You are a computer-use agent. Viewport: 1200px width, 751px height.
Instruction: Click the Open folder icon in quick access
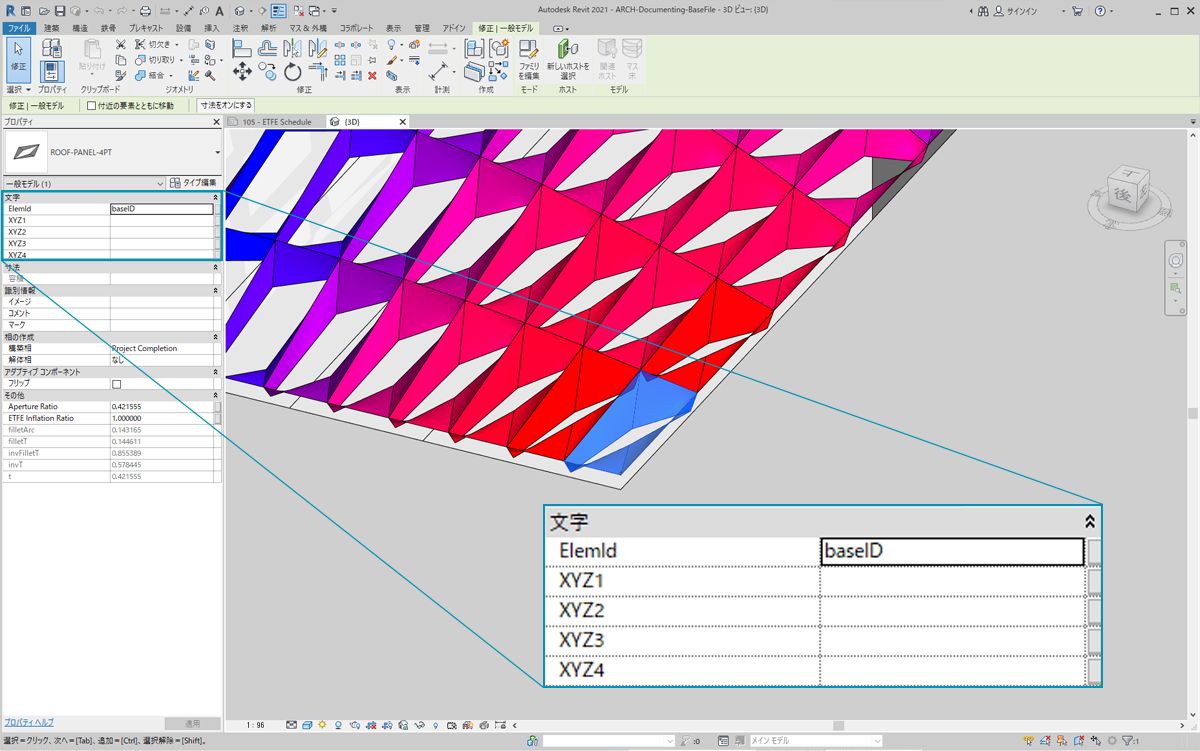44,10
